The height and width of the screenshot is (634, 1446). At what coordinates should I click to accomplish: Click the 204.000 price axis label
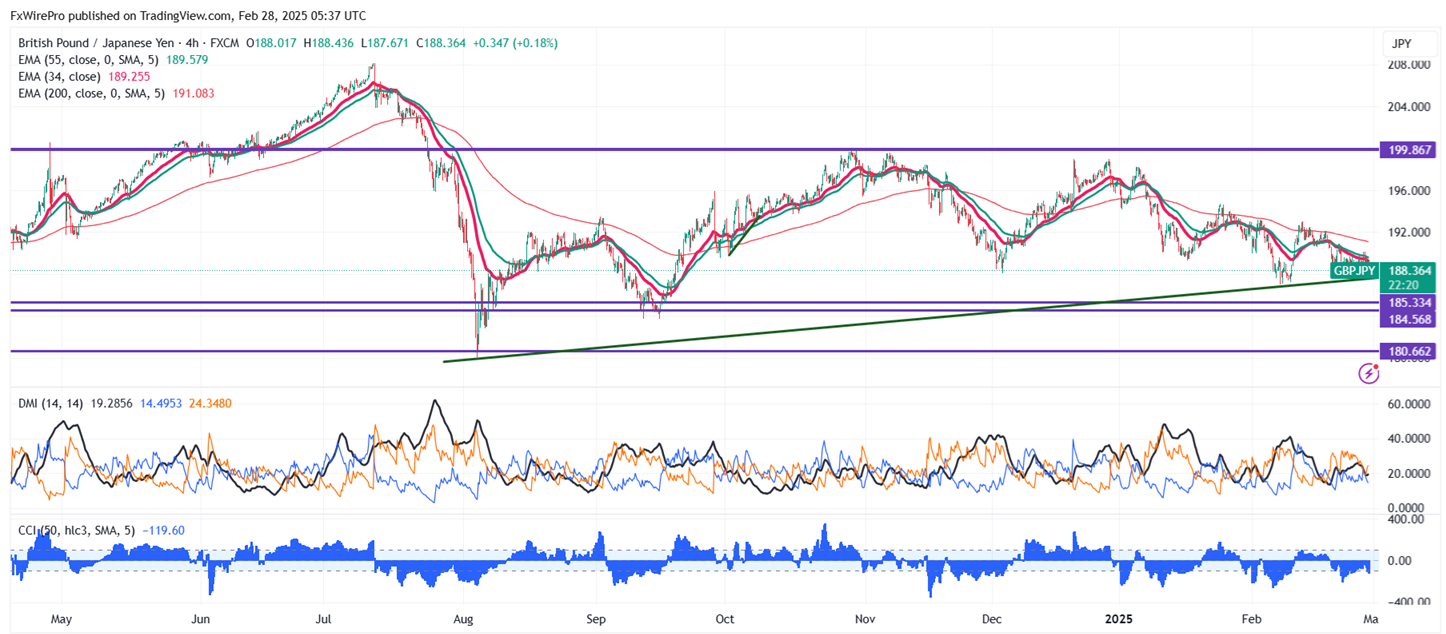tap(1409, 106)
